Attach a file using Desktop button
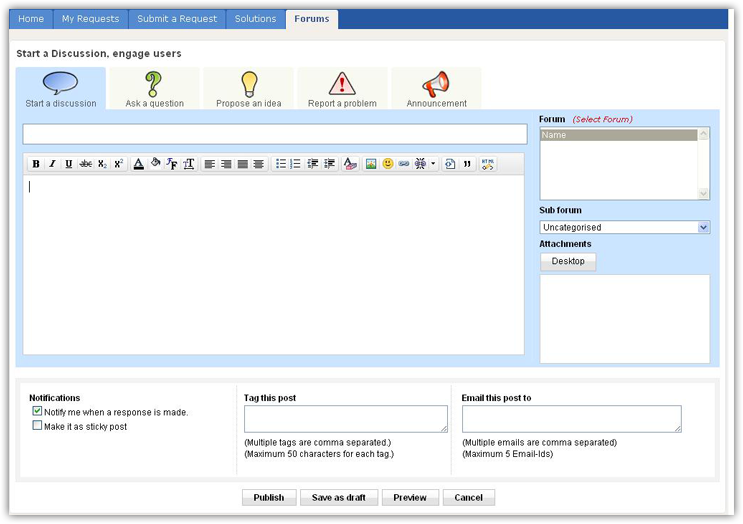The width and height of the screenshot is (743, 524). click(568, 262)
